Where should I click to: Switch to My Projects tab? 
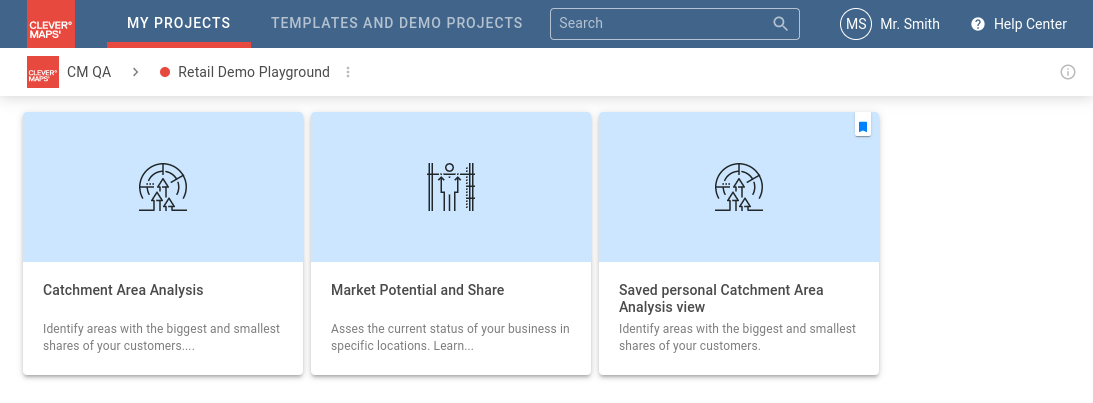[178, 23]
